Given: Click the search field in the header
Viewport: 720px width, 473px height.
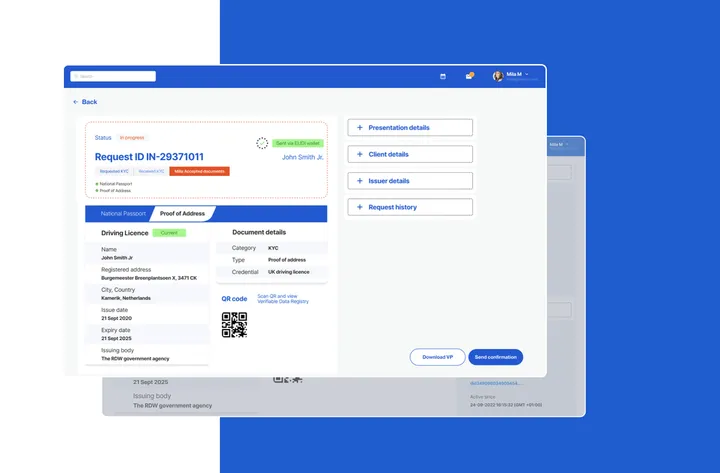Looking at the screenshot, I should click(x=113, y=76).
